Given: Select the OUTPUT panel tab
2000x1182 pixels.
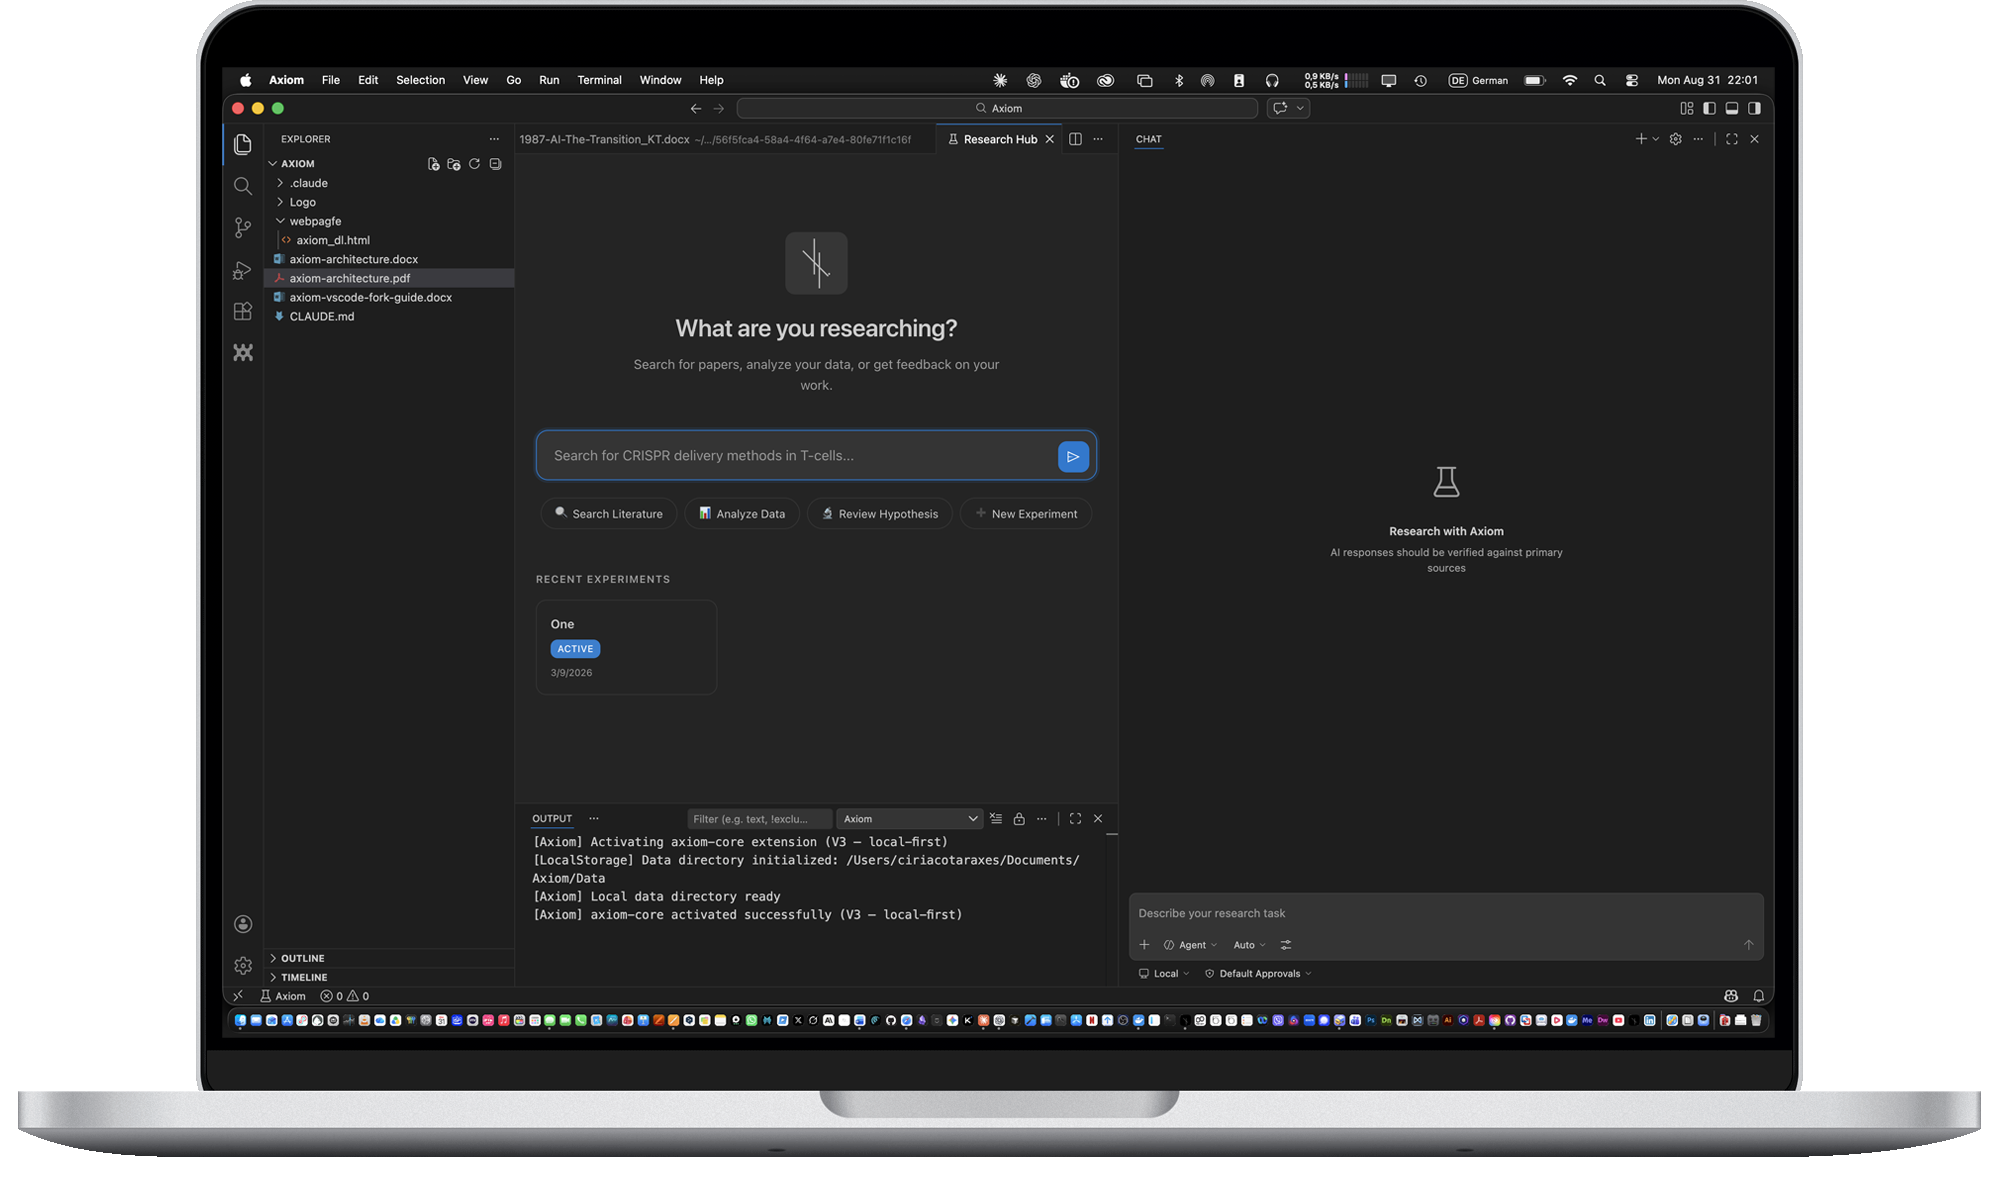Looking at the screenshot, I should point(552,819).
